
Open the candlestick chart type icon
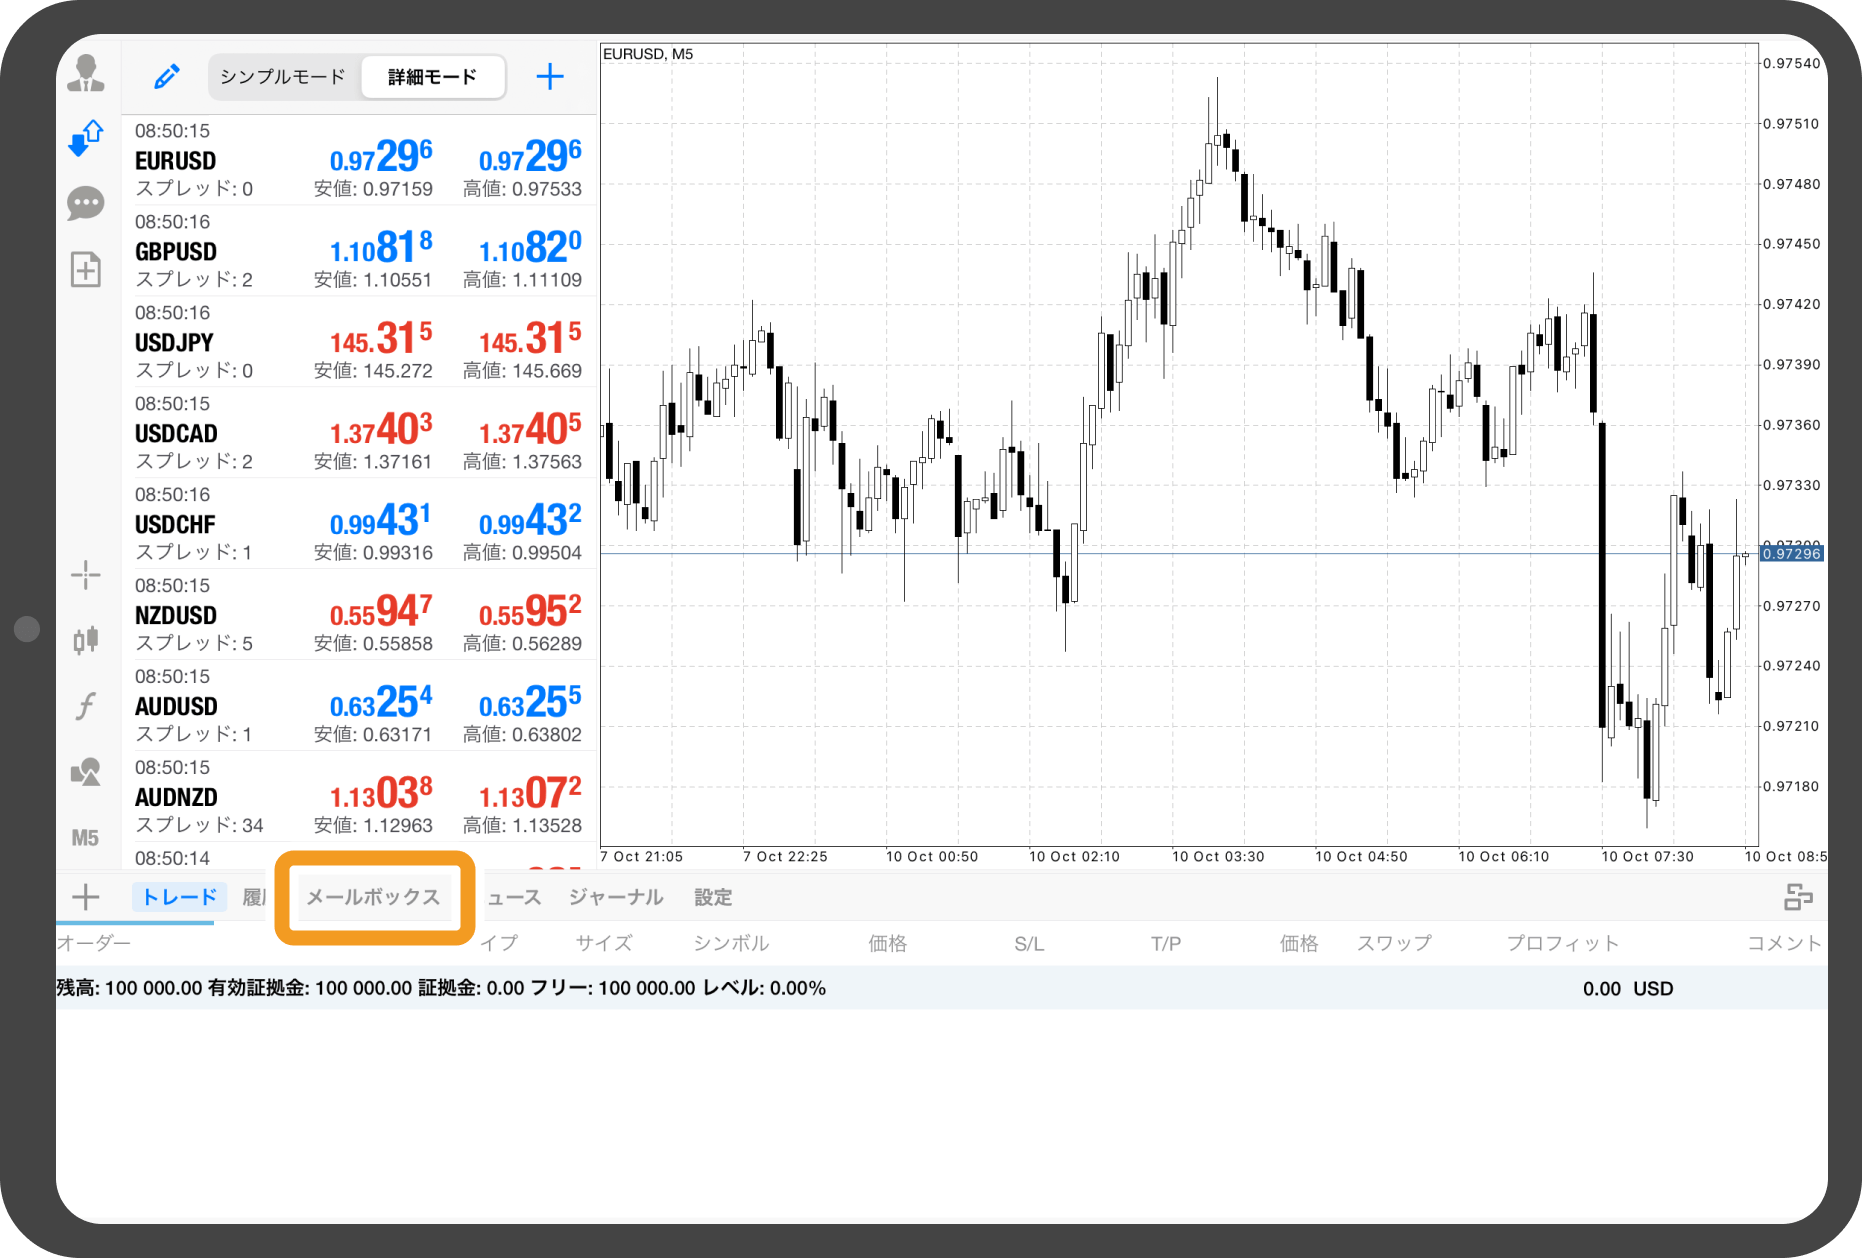[86, 640]
